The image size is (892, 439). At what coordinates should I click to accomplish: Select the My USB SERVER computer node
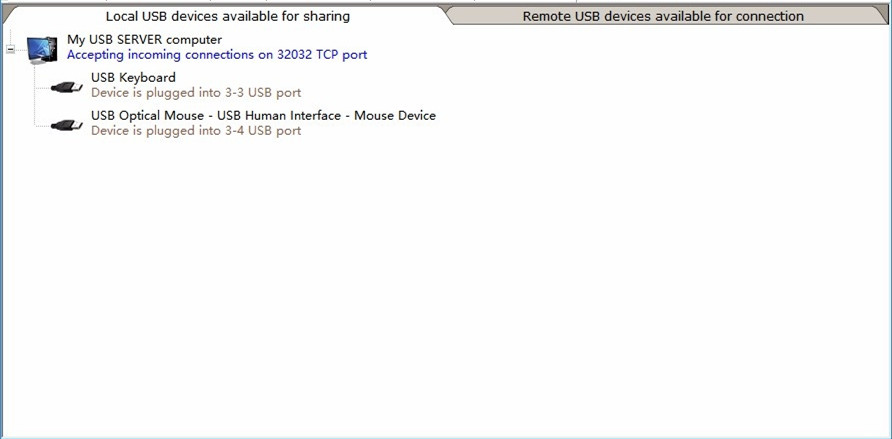(x=144, y=40)
